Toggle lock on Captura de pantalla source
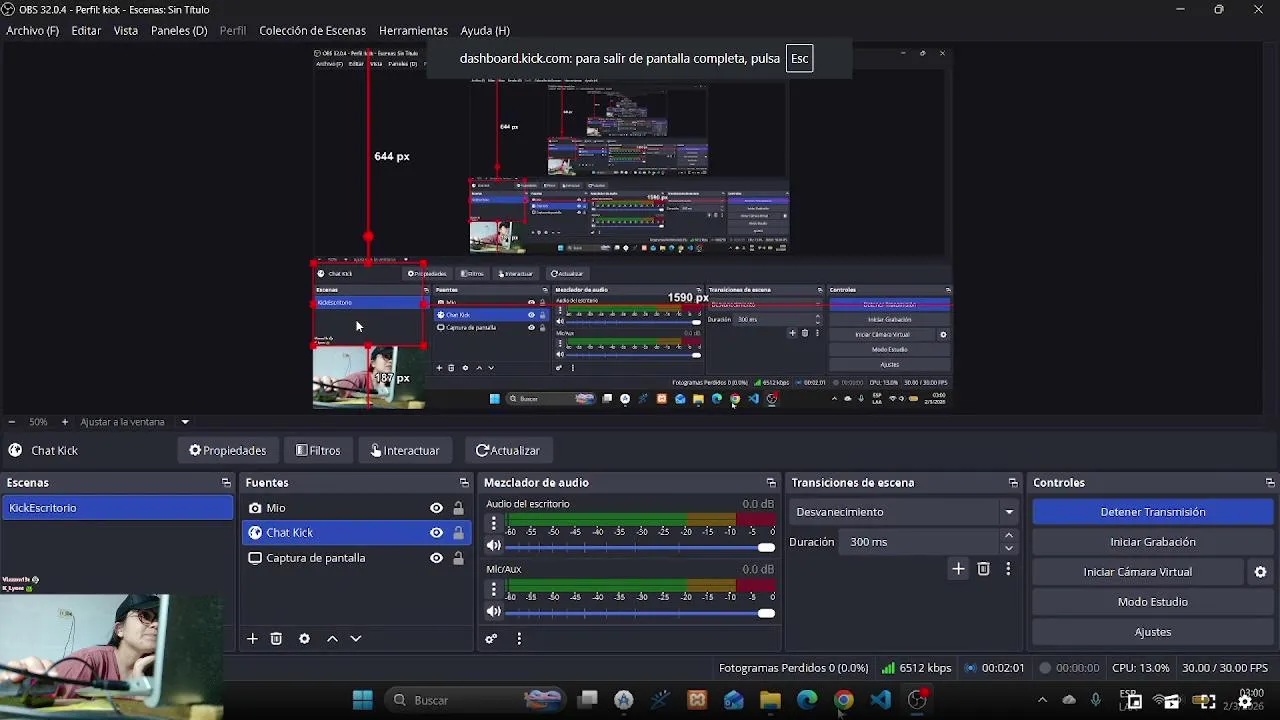The height and width of the screenshot is (720, 1280). [458, 558]
